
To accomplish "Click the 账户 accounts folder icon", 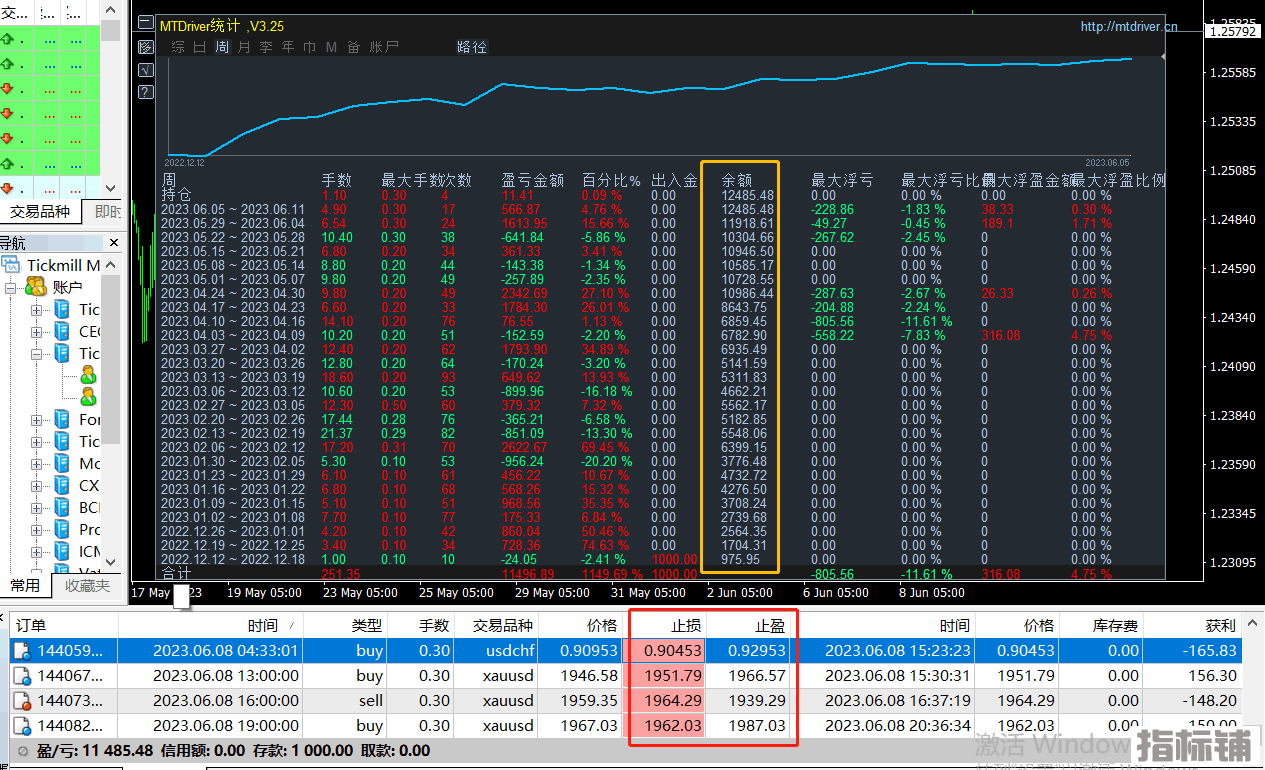I will (36, 287).
